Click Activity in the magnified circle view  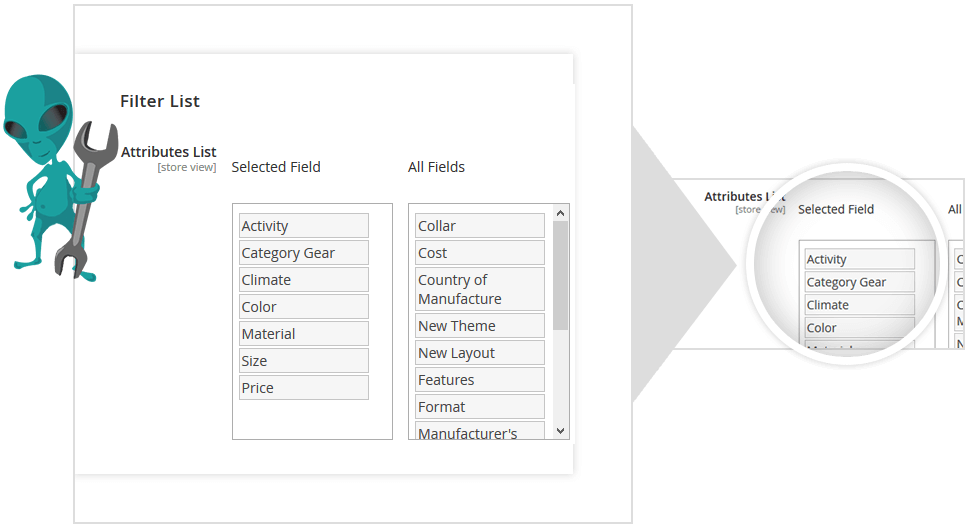tap(860, 259)
